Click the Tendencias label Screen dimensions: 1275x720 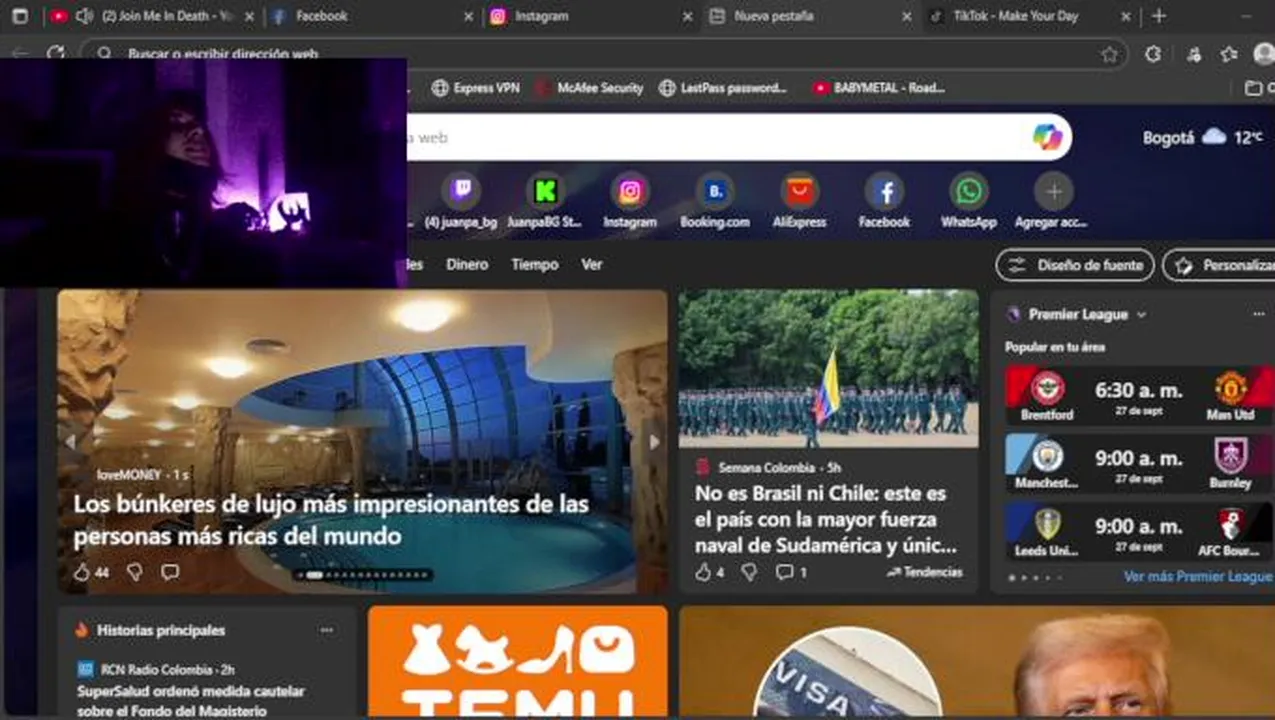click(x=924, y=572)
